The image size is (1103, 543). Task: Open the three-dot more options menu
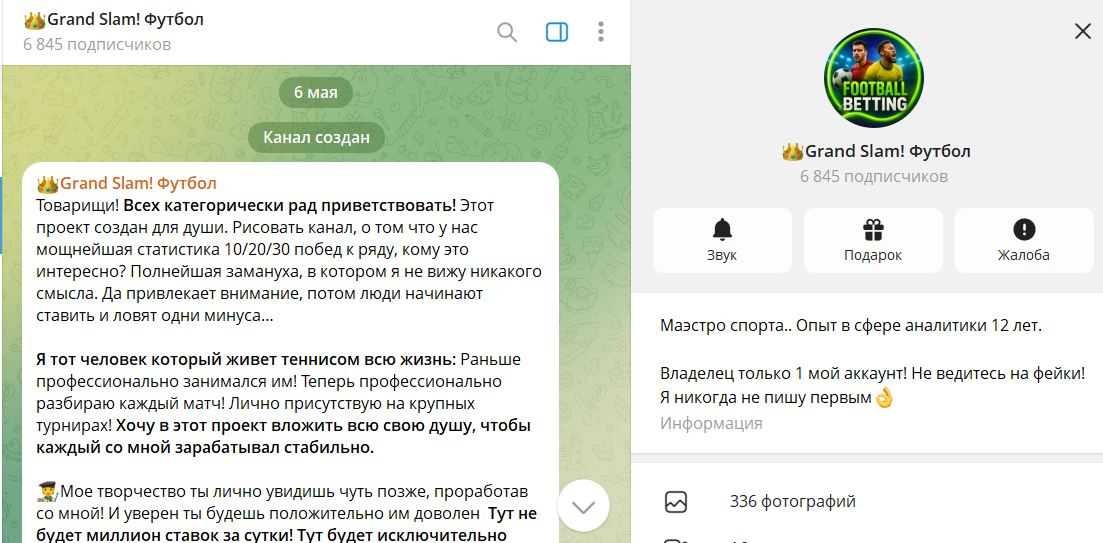click(x=600, y=32)
